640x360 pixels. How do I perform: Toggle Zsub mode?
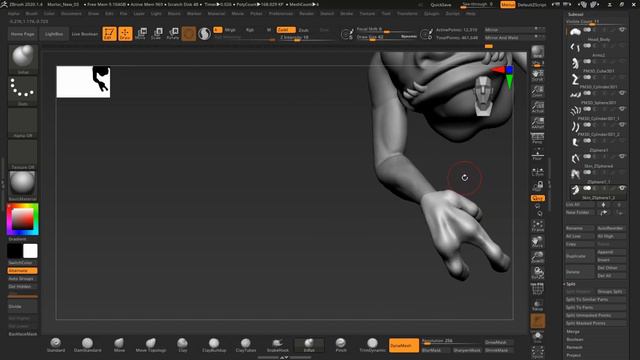point(304,30)
